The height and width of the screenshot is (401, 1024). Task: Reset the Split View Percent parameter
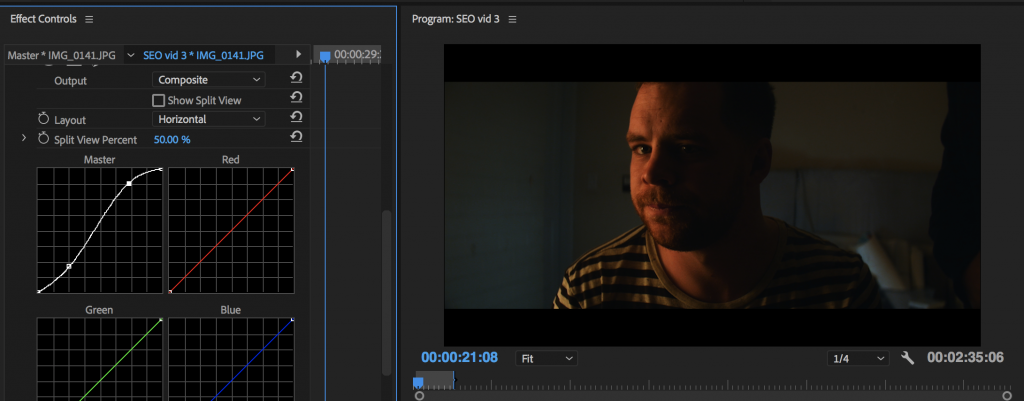pos(296,136)
